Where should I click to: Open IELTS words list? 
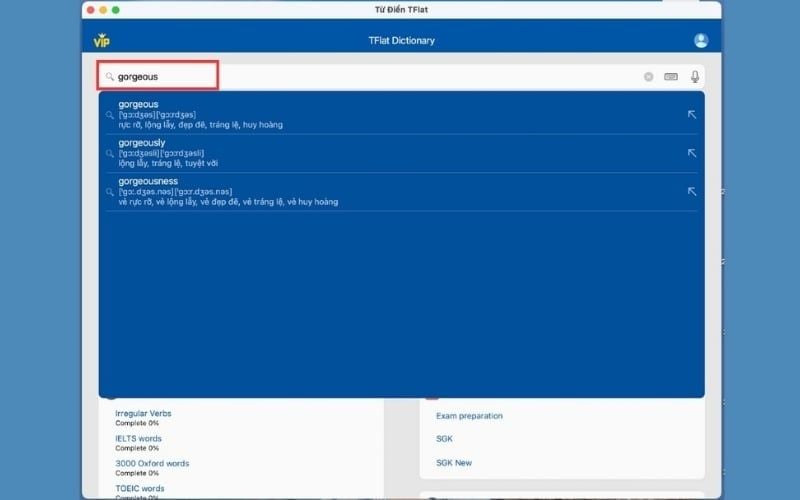pyautogui.click(x=138, y=438)
